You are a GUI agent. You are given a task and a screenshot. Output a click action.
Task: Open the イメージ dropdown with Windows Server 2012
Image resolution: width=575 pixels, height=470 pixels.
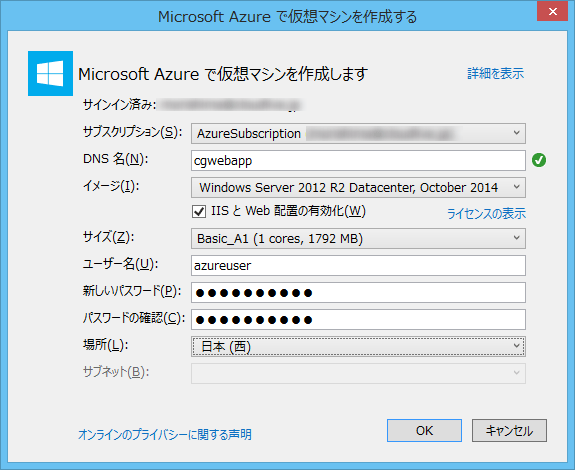(358, 188)
